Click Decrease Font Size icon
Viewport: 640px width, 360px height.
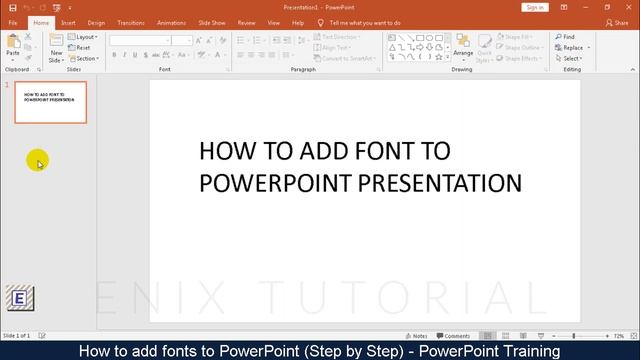(x=209, y=40)
